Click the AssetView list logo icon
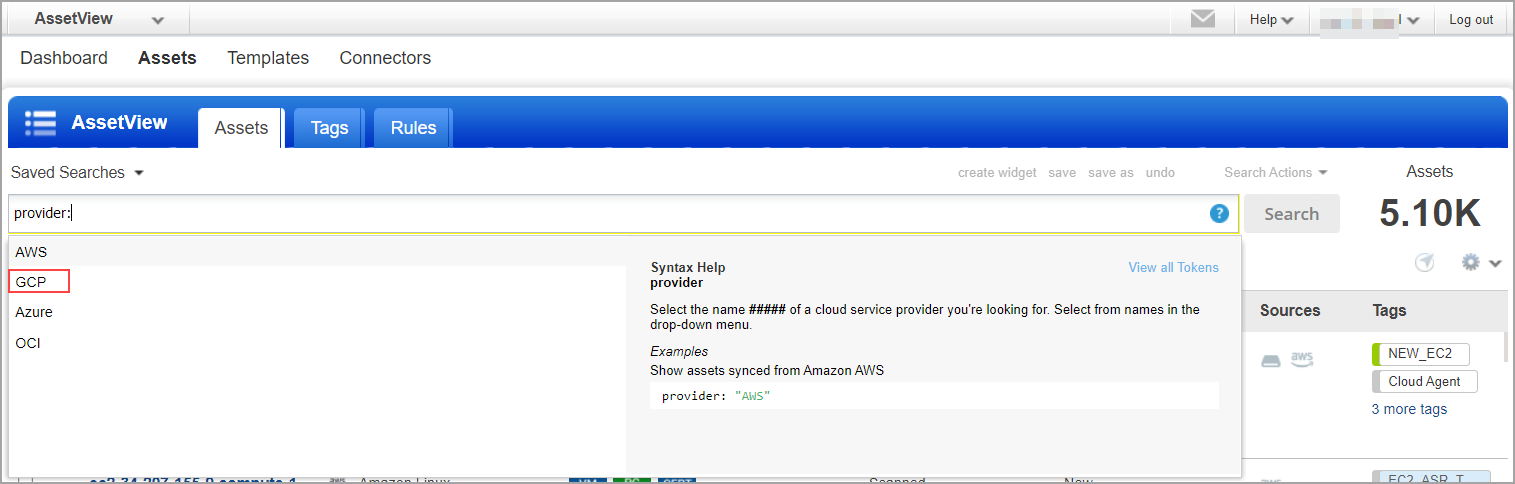 click(40, 123)
